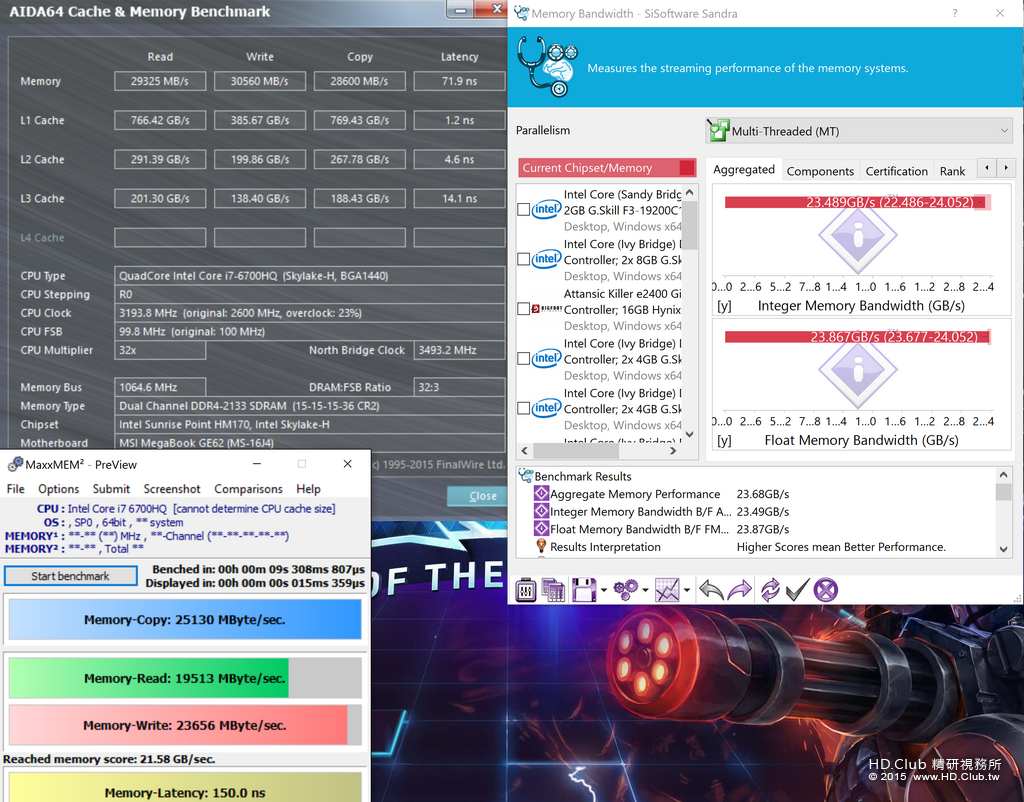Click the tabs scroll-right arrow in Sandra
Screen dimensions: 1024x802
(1006, 168)
